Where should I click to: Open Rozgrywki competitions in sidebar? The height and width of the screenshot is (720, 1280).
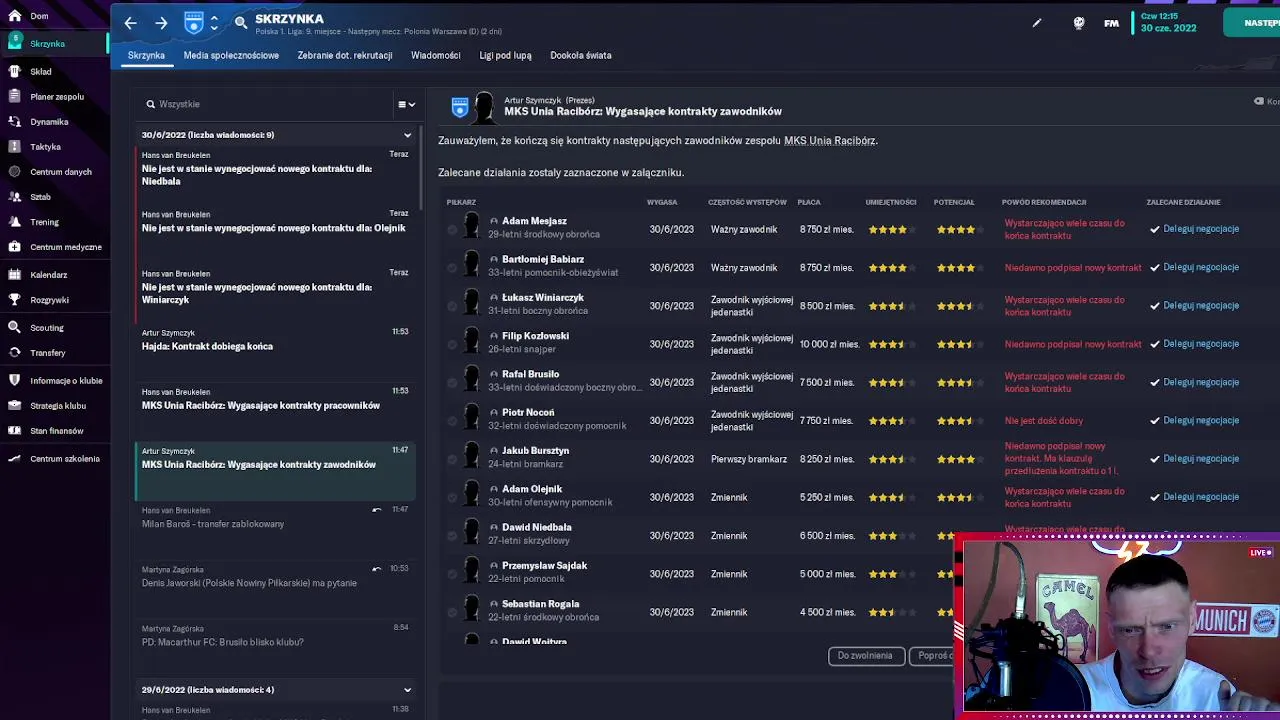point(49,300)
